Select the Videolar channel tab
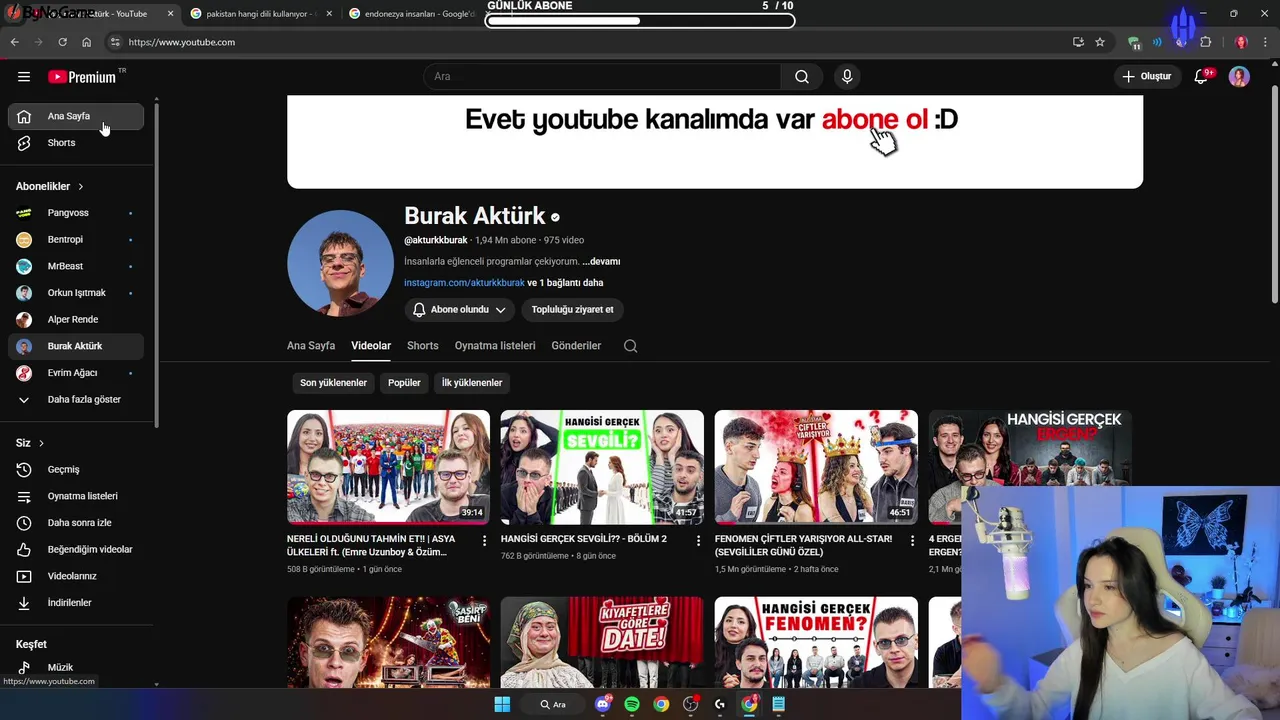This screenshot has width=1280, height=720. pyautogui.click(x=371, y=346)
